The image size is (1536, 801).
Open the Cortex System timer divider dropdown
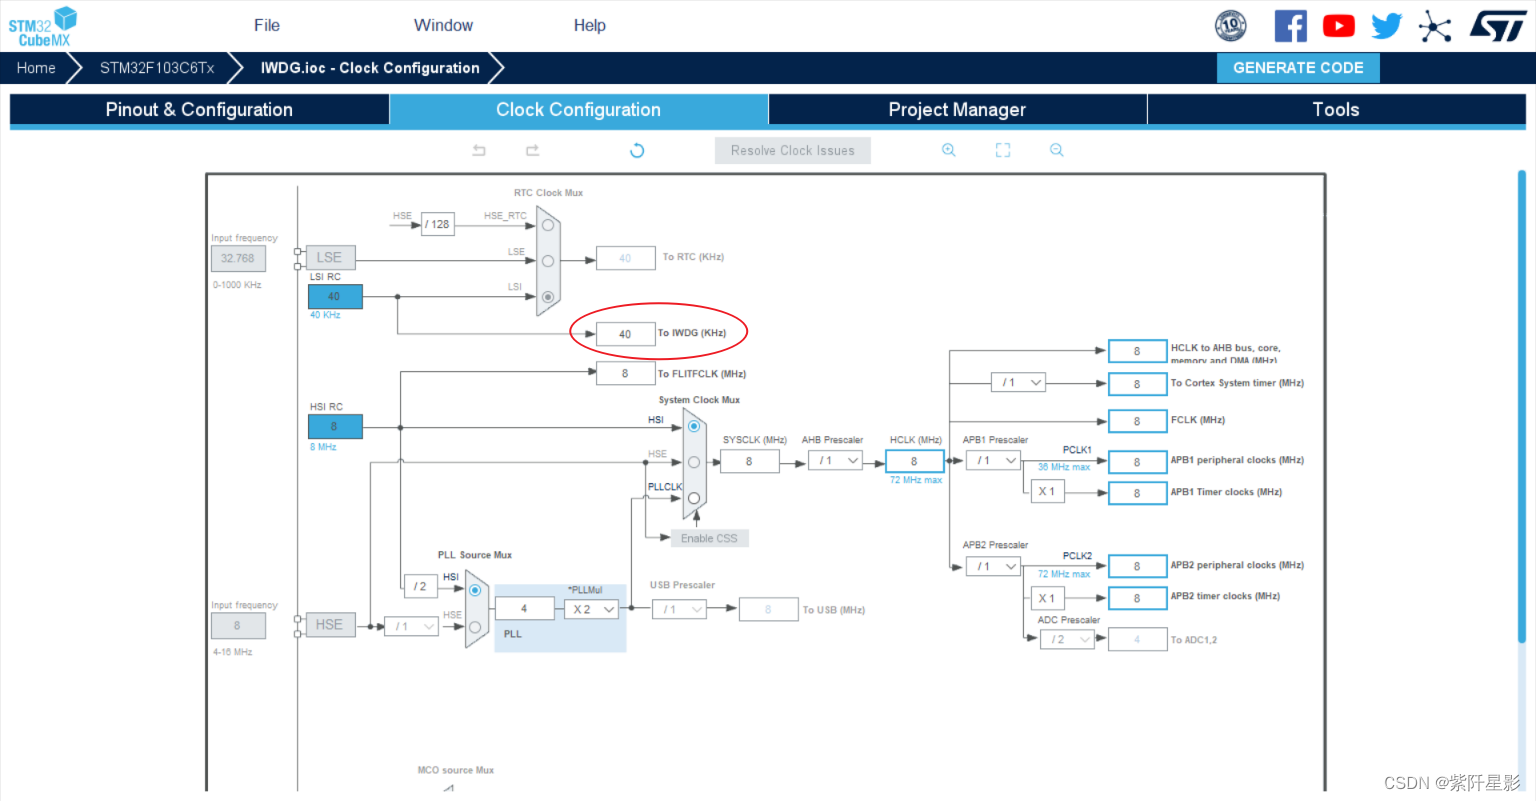1018,383
